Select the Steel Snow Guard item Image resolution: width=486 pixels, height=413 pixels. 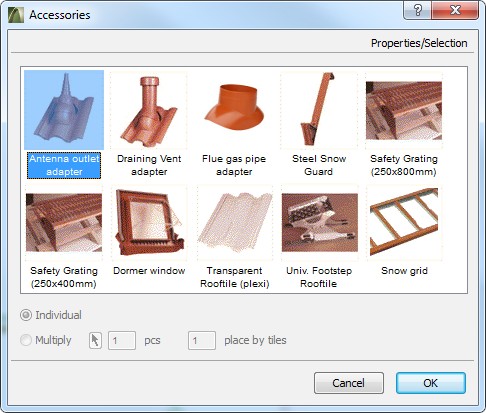click(x=319, y=111)
